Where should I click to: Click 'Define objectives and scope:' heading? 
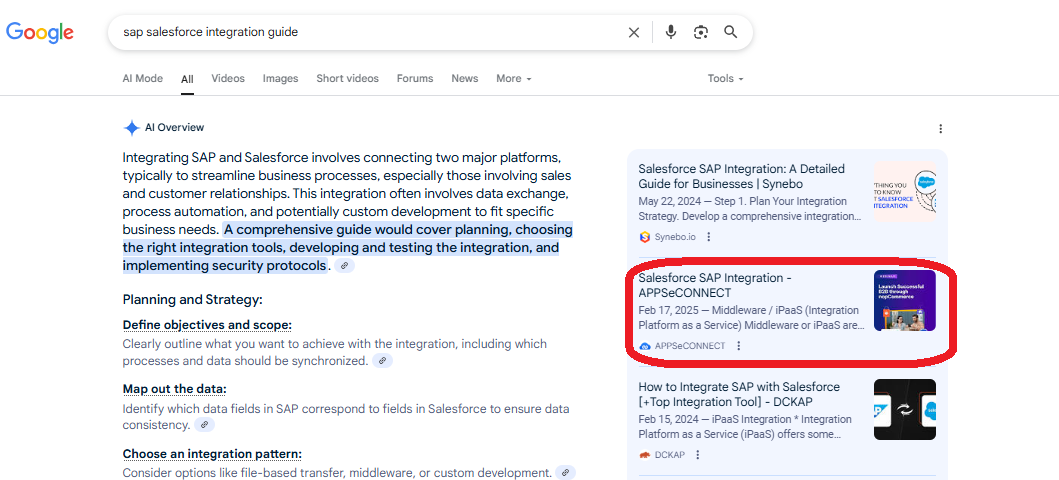tap(207, 325)
